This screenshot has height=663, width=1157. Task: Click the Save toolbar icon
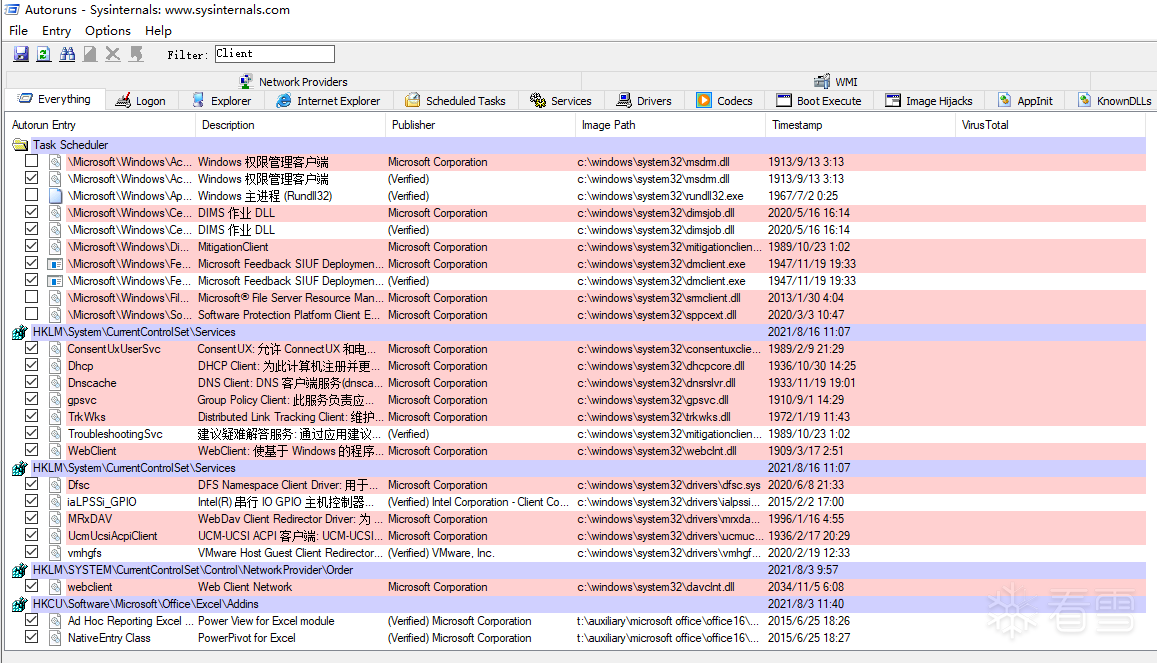(x=21, y=54)
